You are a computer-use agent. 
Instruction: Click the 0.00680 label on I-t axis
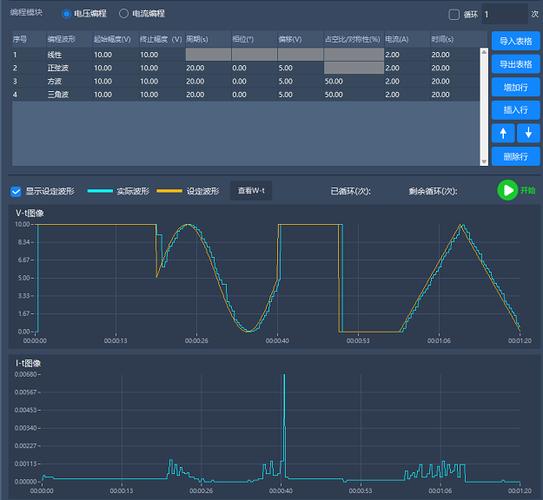pyautogui.click(x=26, y=374)
